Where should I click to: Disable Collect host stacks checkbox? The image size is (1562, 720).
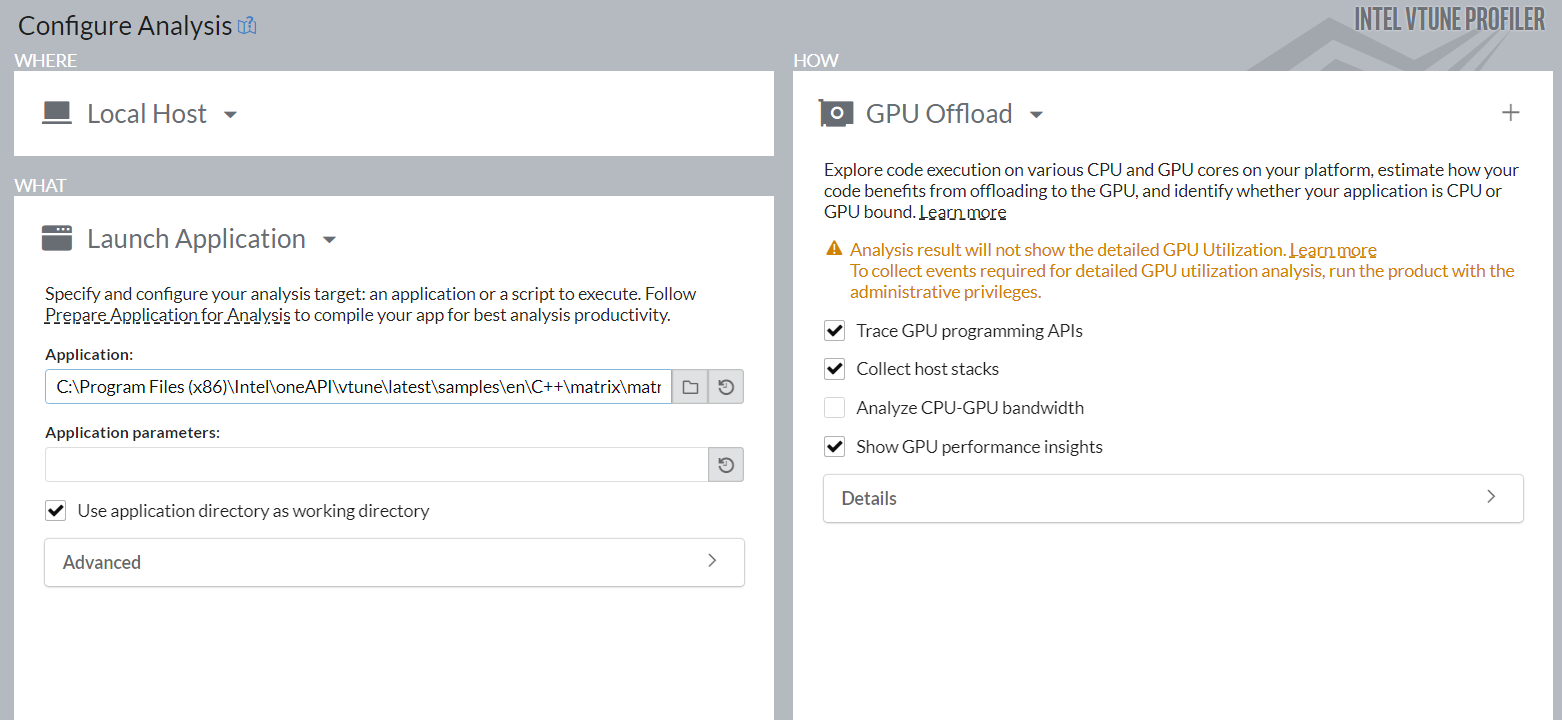[x=835, y=369]
